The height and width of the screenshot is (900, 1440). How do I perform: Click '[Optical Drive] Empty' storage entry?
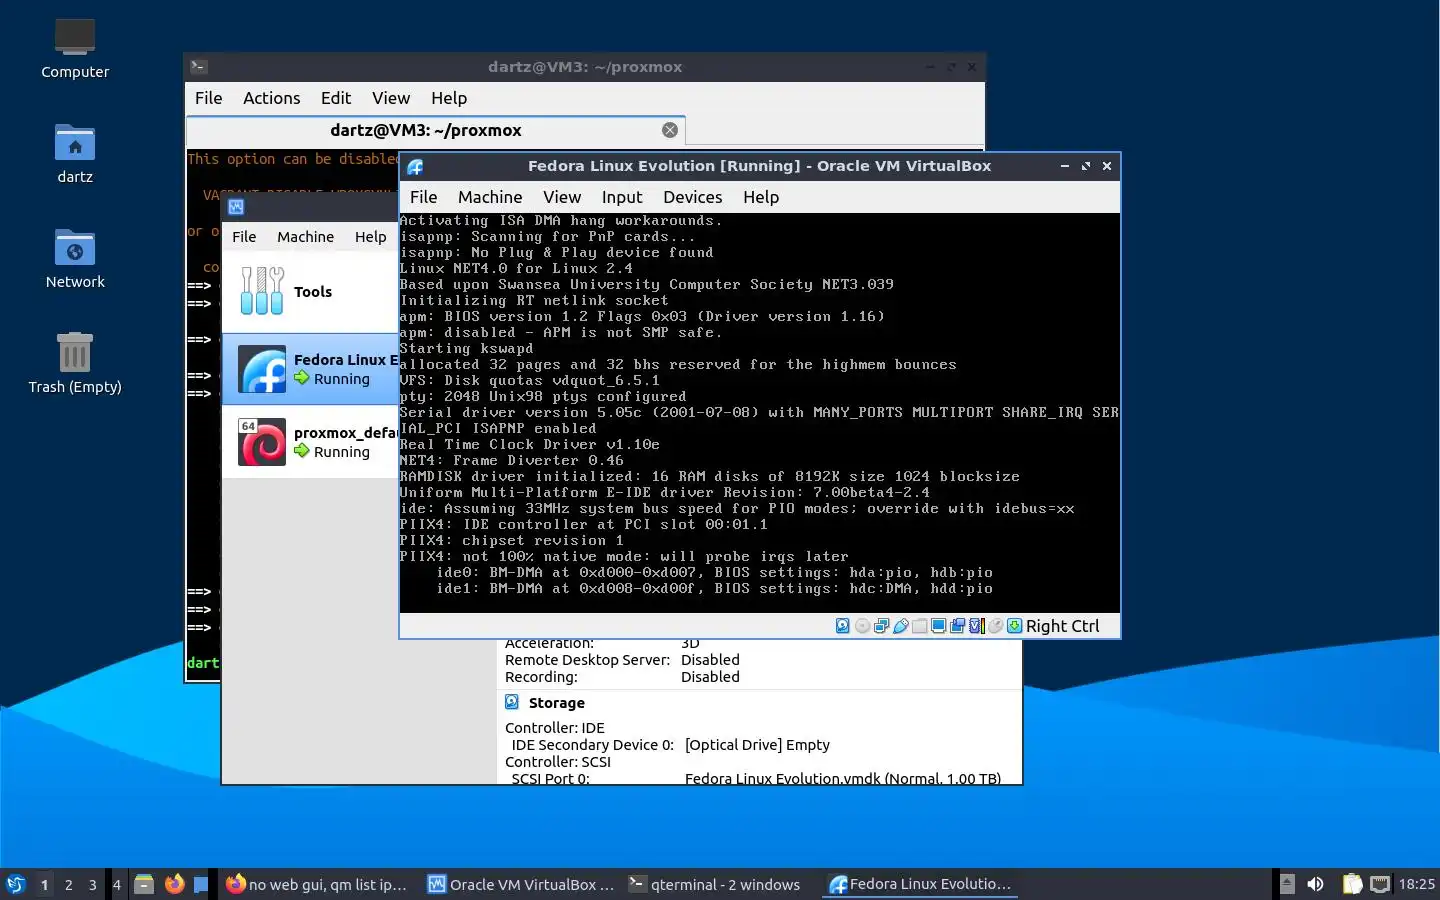click(757, 744)
